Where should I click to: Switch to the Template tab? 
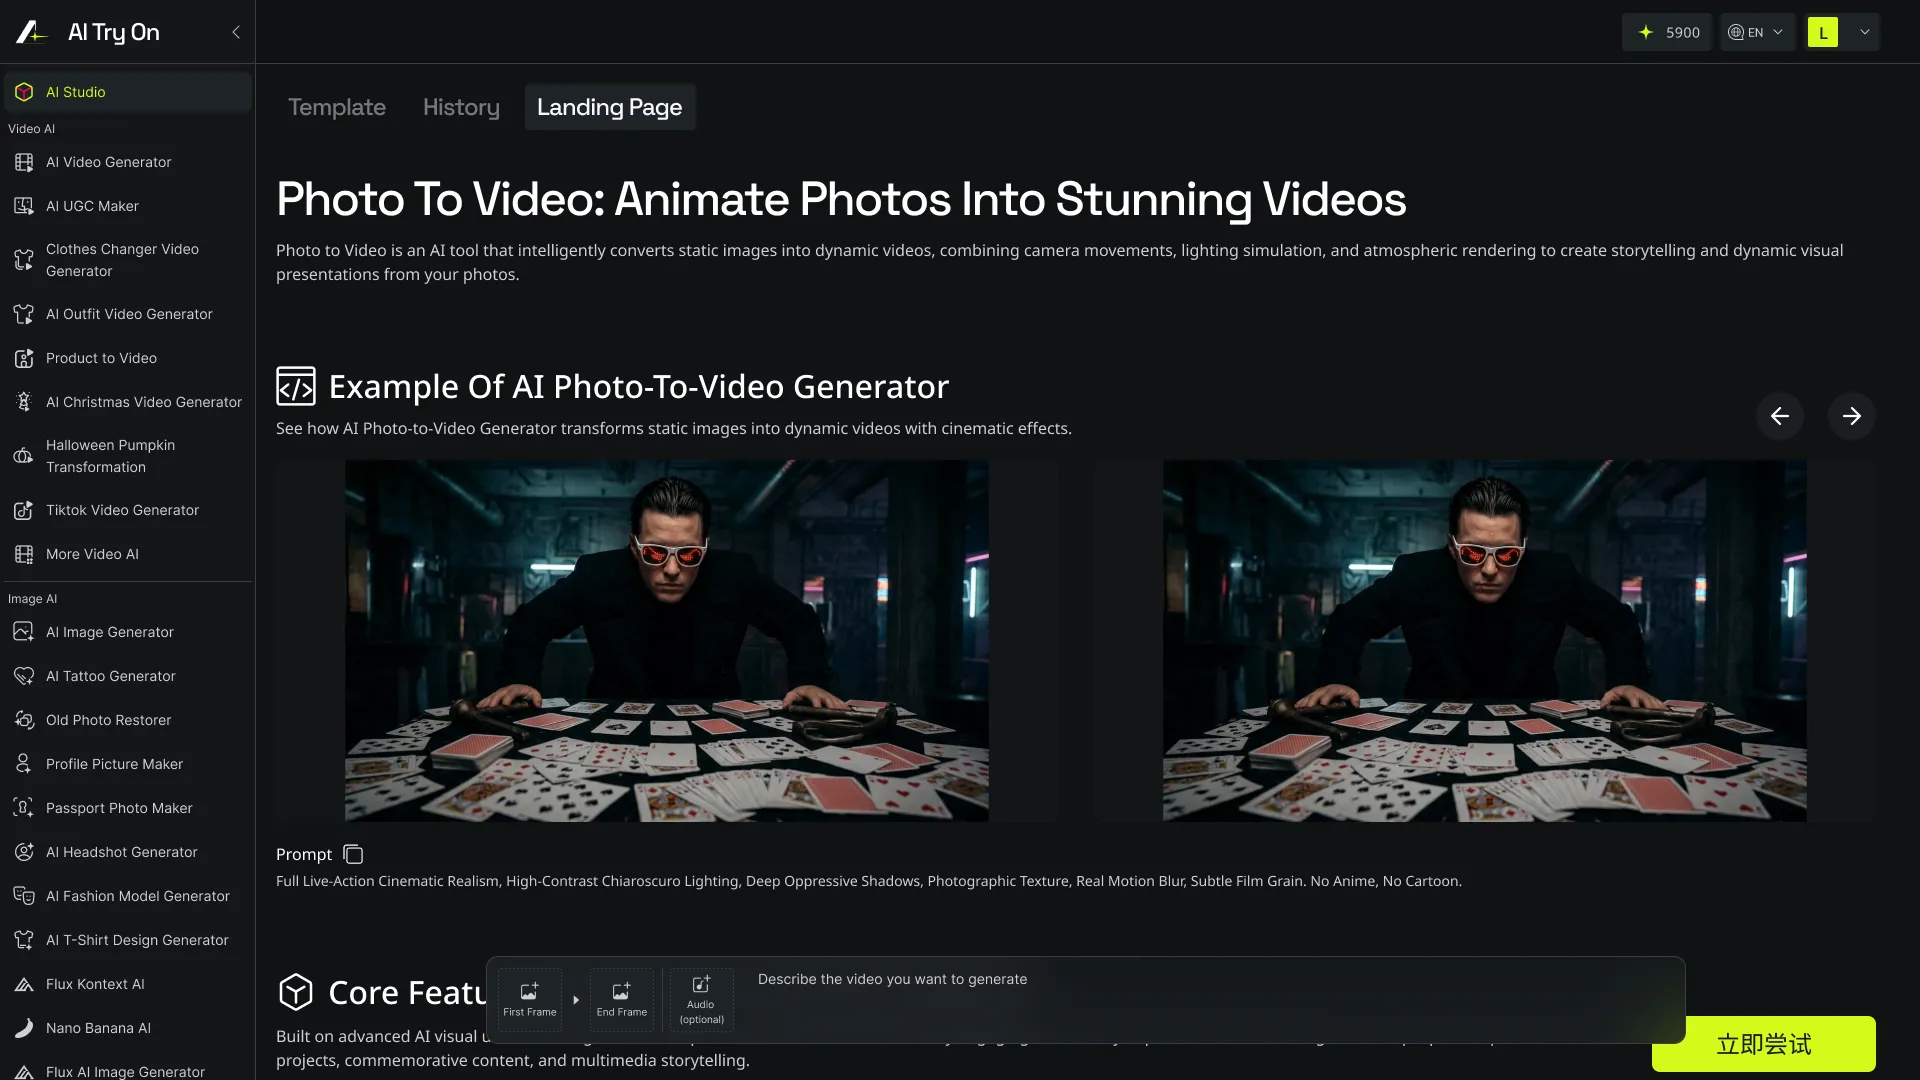point(337,107)
